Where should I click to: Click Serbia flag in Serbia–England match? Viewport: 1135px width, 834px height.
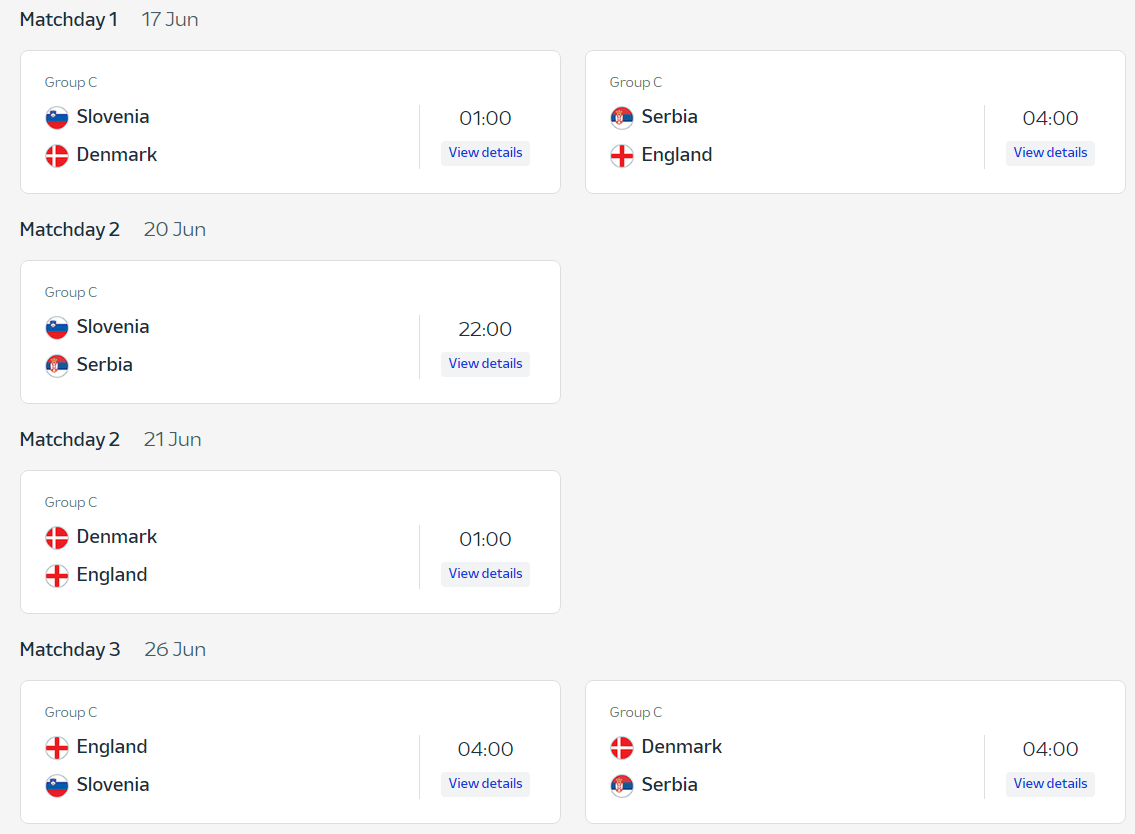622,118
